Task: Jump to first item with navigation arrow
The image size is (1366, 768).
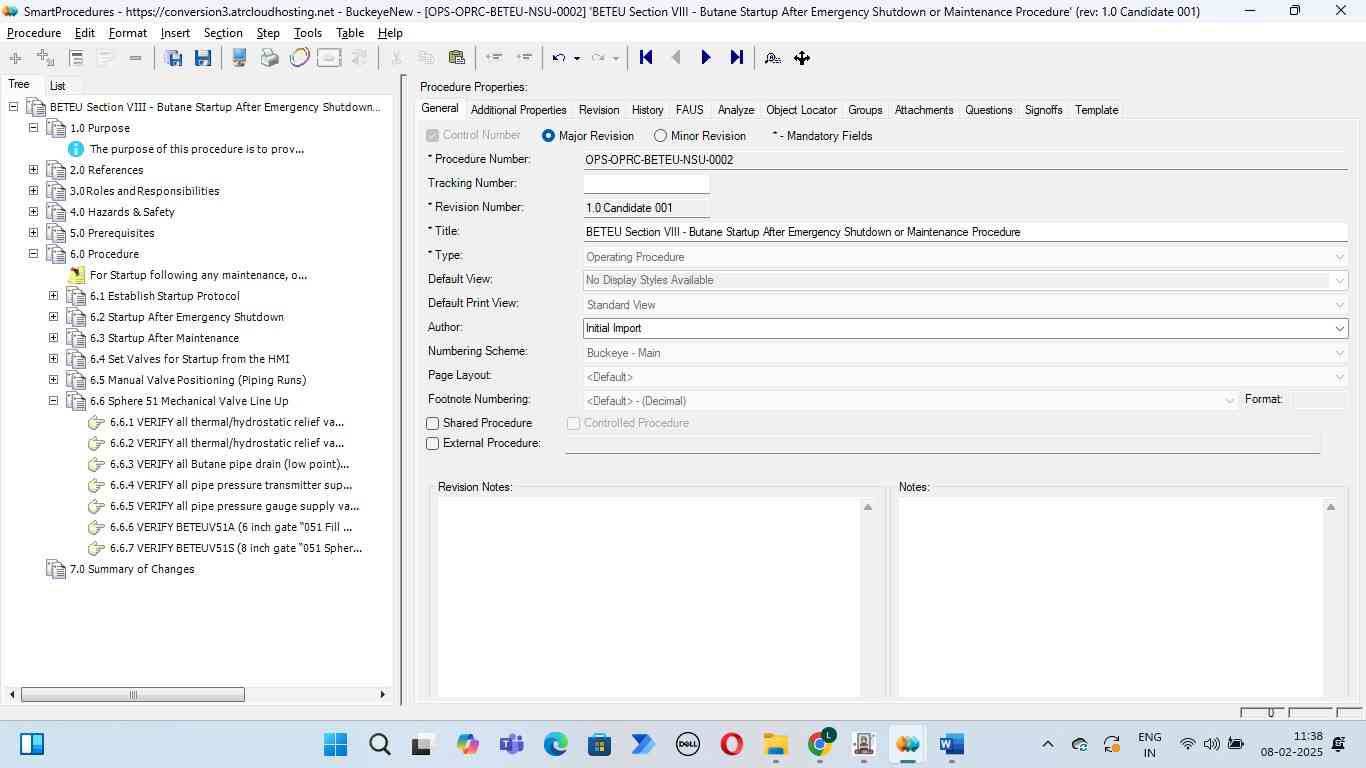Action: 646,58
